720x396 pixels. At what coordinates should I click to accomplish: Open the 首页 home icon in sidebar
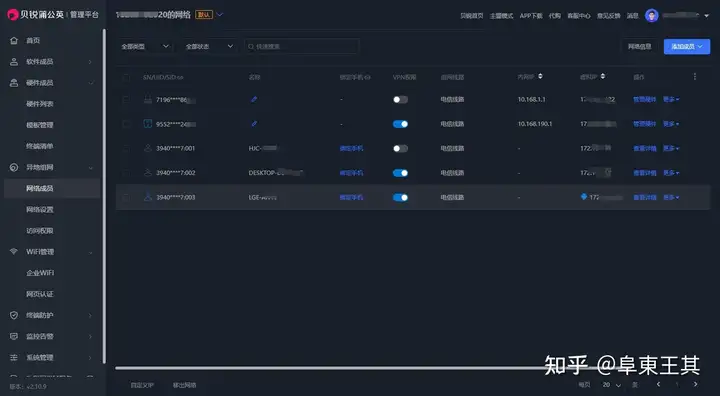tap(14, 40)
